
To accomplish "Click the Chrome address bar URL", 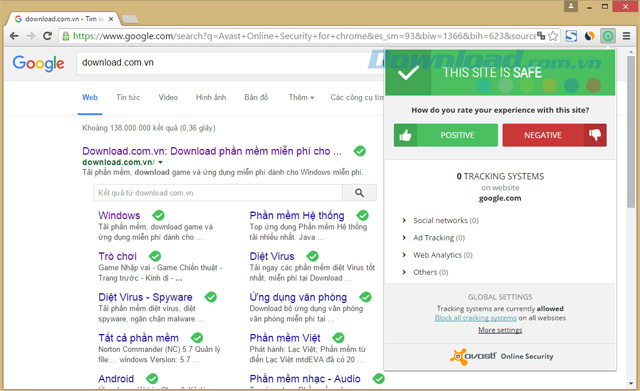I will tap(304, 36).
